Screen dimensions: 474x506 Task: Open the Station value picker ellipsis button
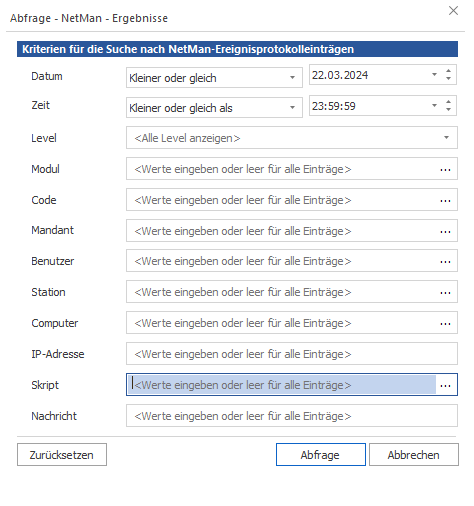(x=445, y=293)
